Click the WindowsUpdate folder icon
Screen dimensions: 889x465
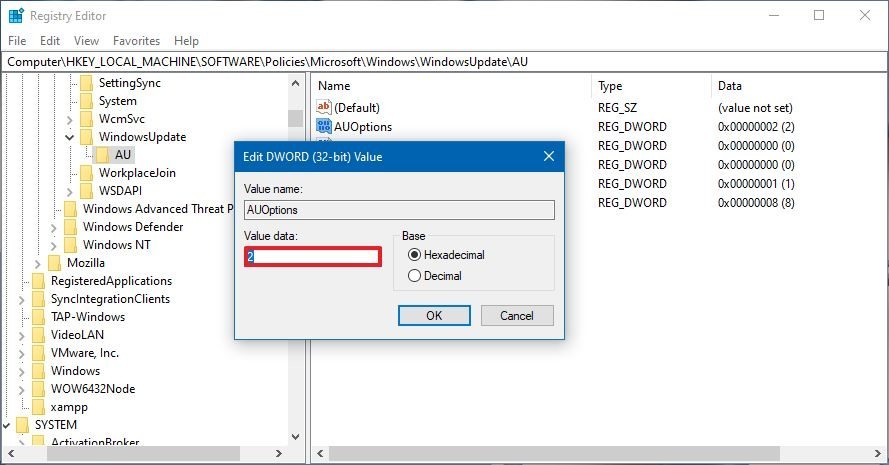click(87, 137)
